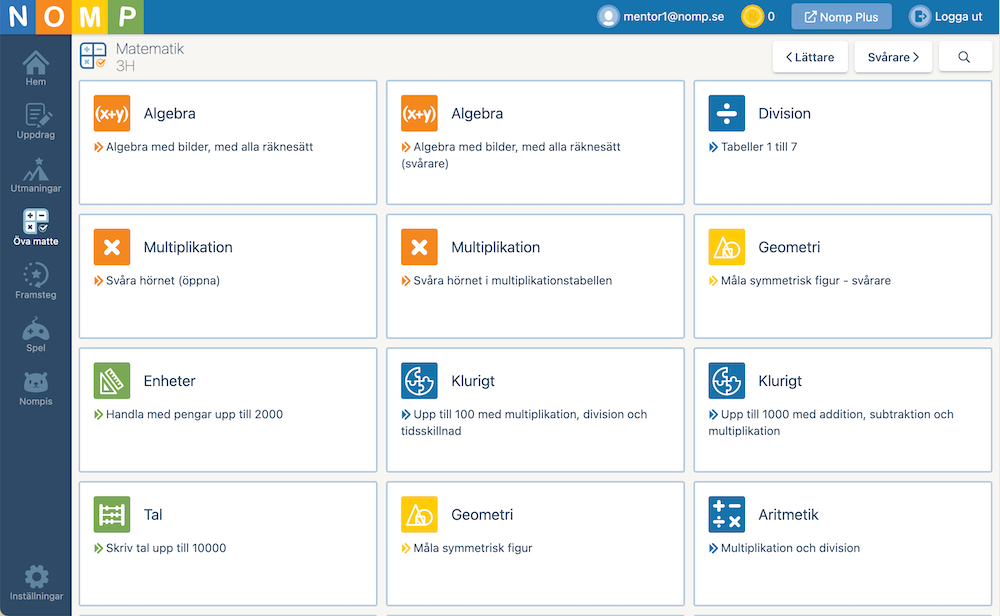
Task: Click first Algebra (x+y) icon
Action: 112,114
